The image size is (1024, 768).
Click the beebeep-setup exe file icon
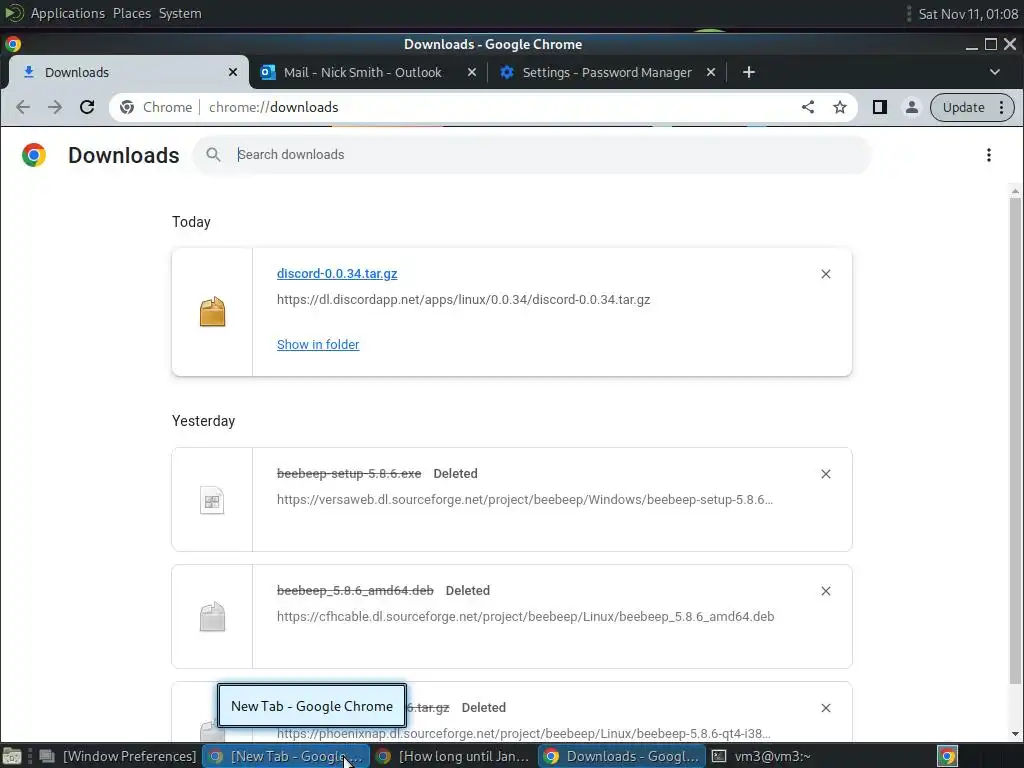[x=212, y=500]
